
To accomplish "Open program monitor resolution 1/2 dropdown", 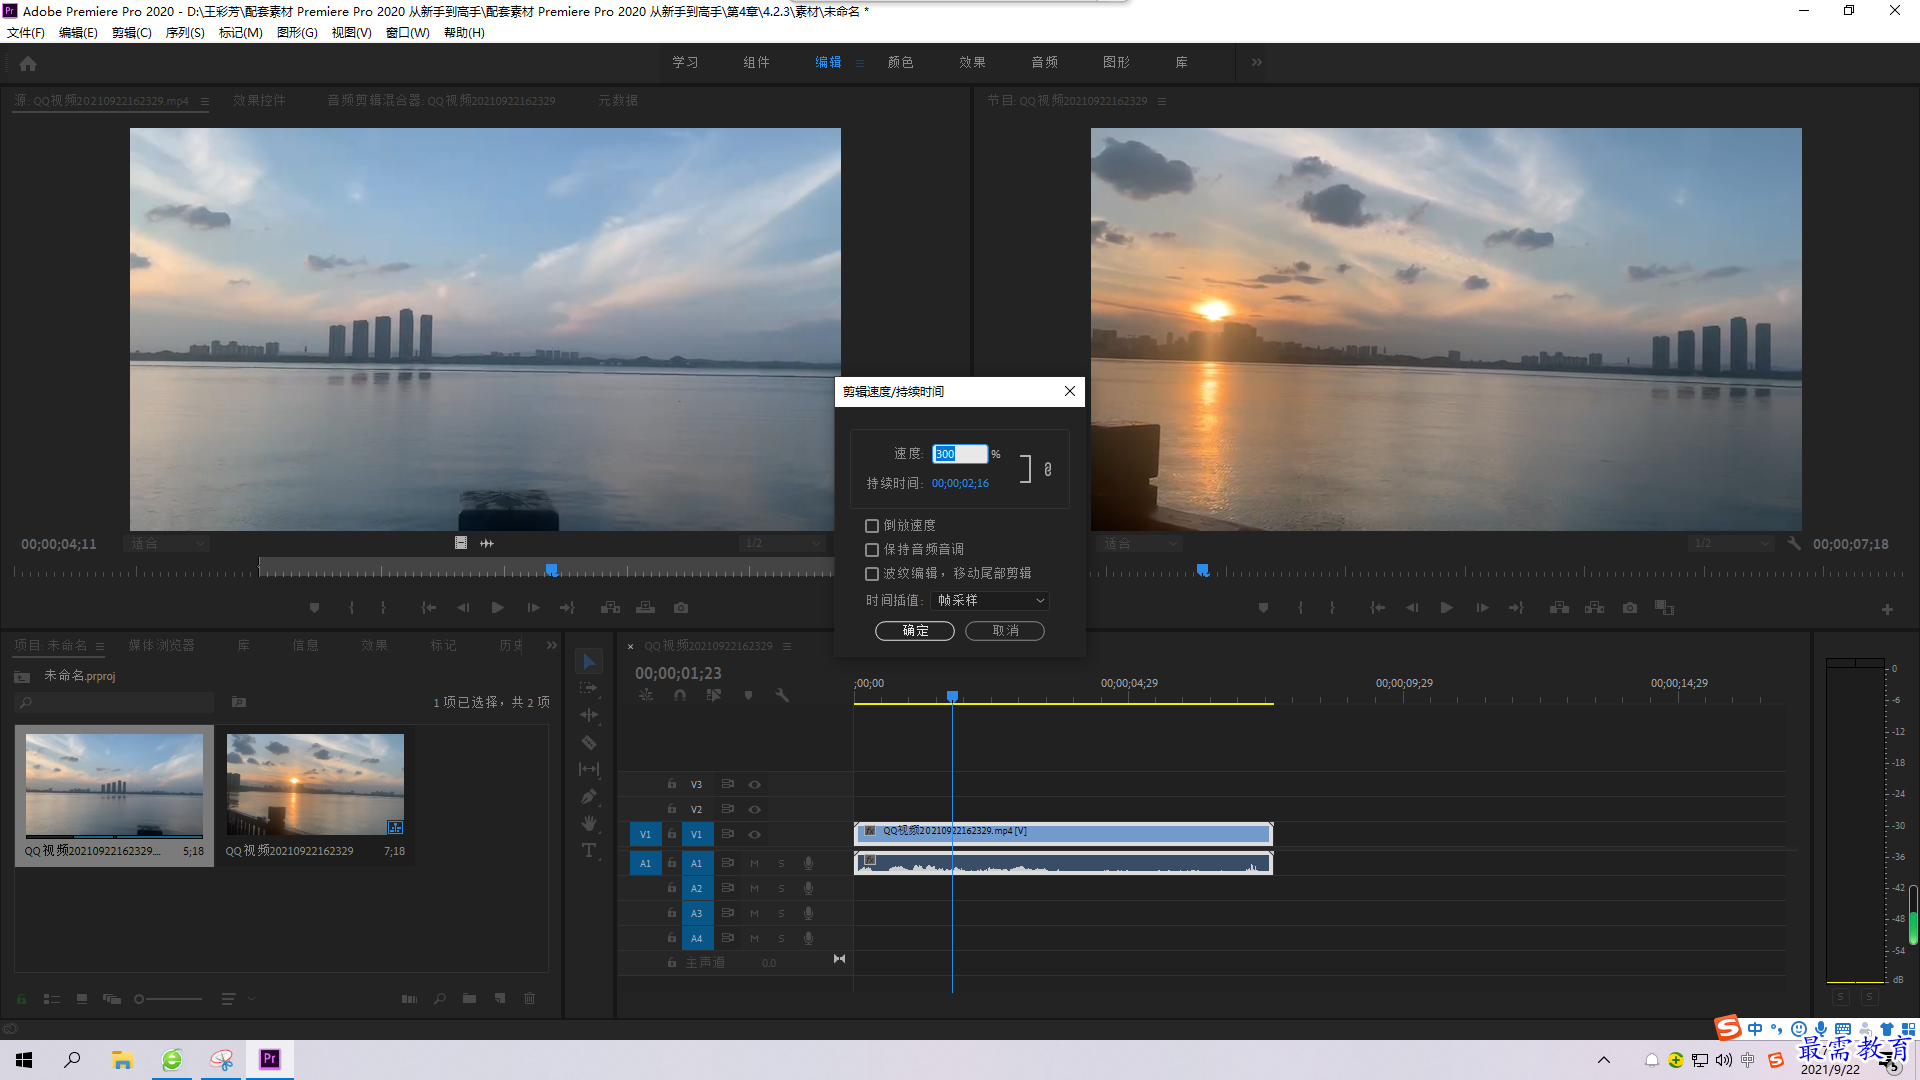I will click(x=1731, y=544).
